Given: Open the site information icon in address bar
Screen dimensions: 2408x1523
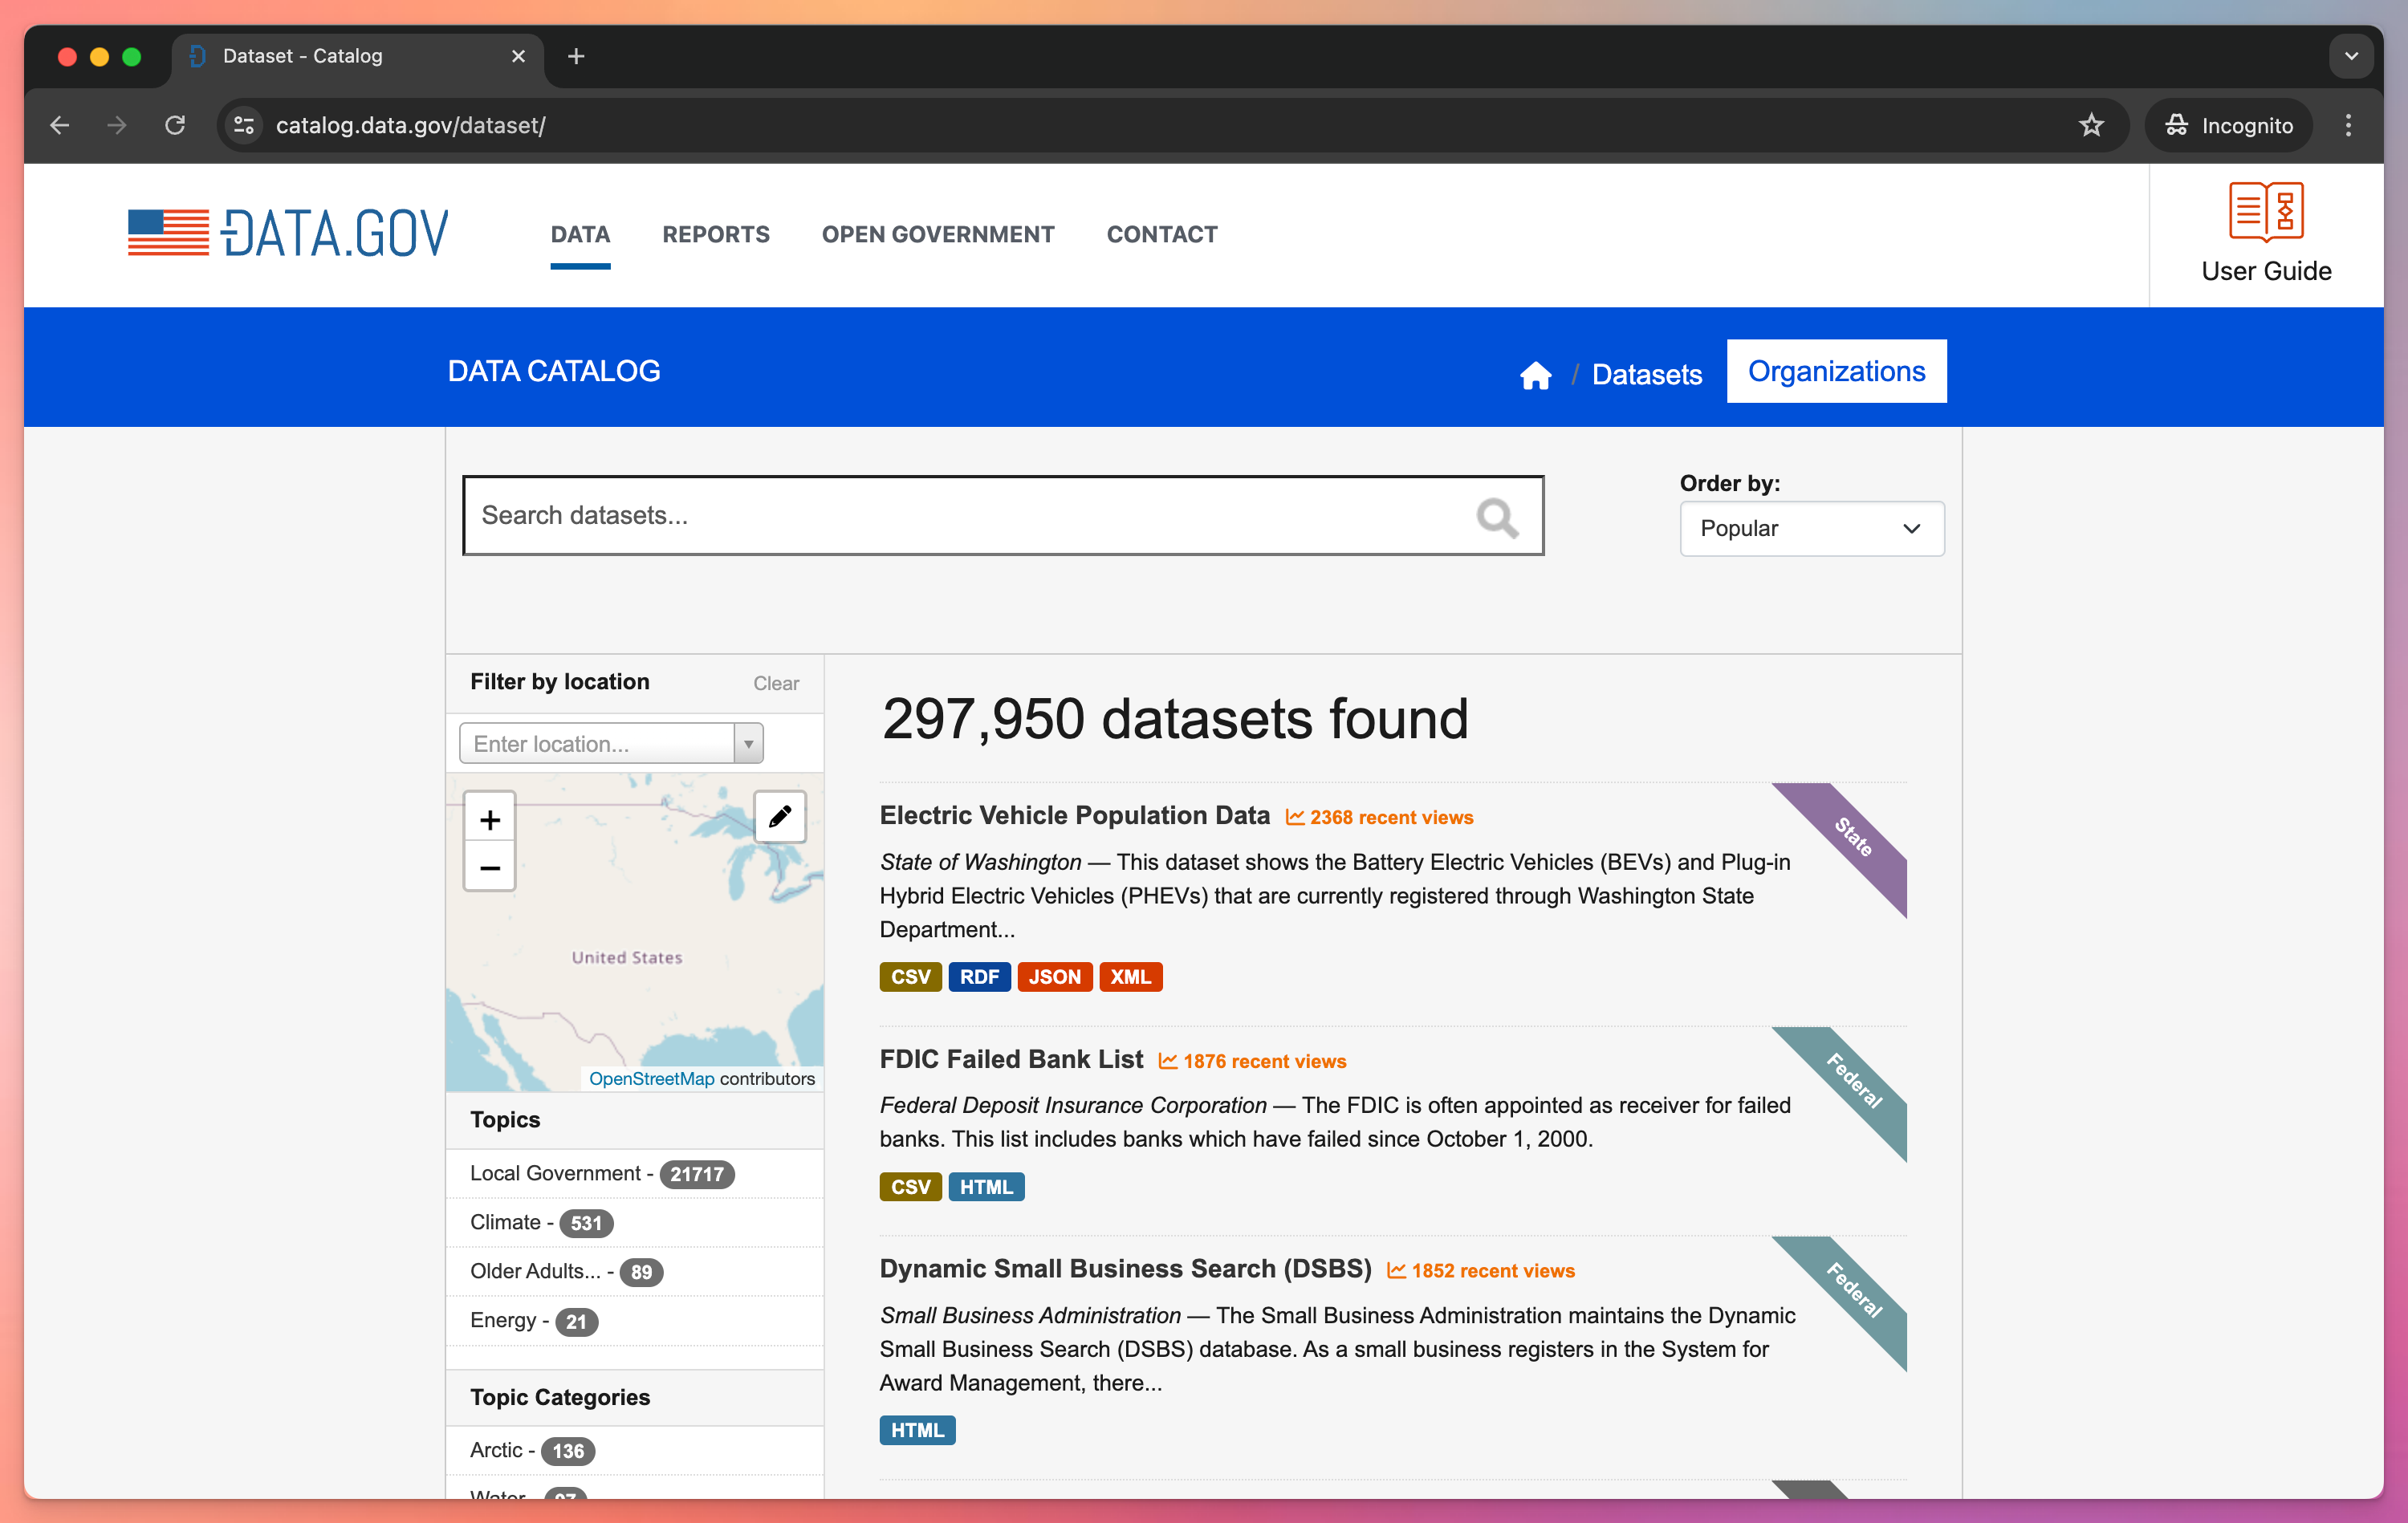Looking at the screenshot, I should coord(244,125).
